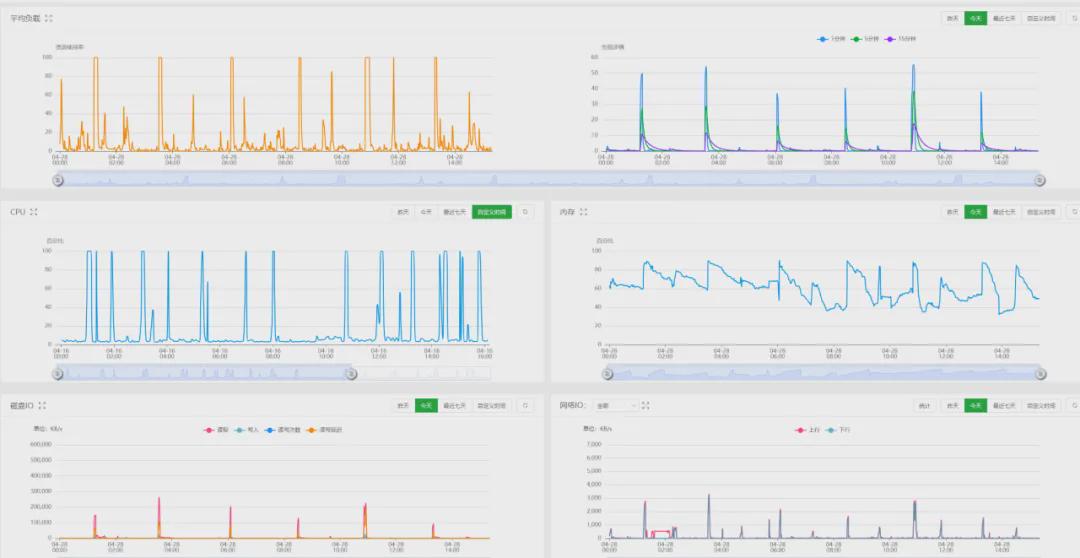The width and height of the screenshot is (1080, 558).
Task: Click the right zoom handle of CPU range slider
Action: click(351, 373)
